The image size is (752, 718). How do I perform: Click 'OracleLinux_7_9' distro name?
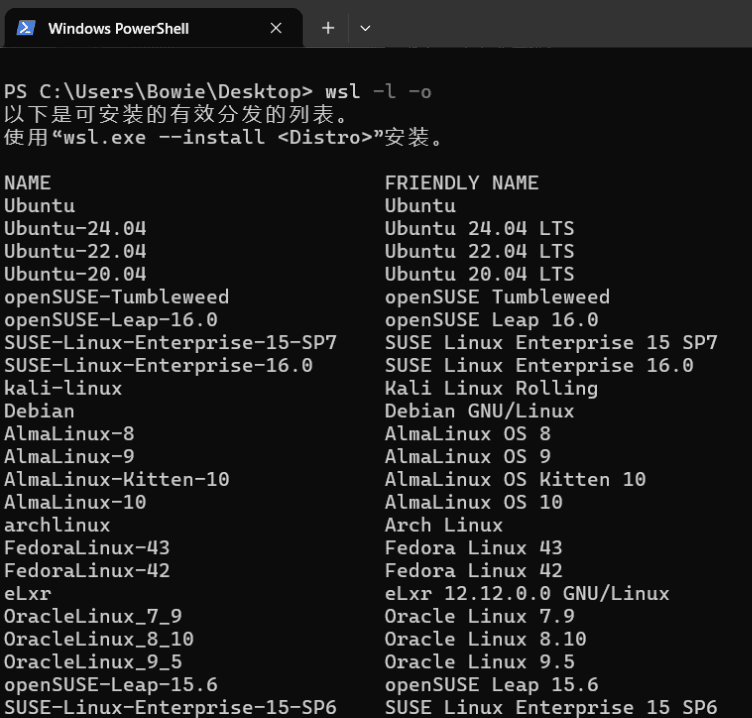click(93, 616)
